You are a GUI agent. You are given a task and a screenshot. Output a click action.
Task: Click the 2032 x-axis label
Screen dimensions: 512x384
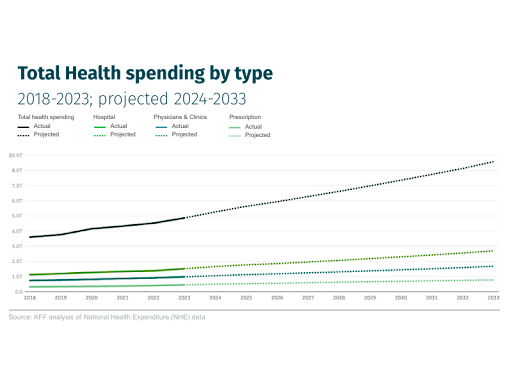463,298
